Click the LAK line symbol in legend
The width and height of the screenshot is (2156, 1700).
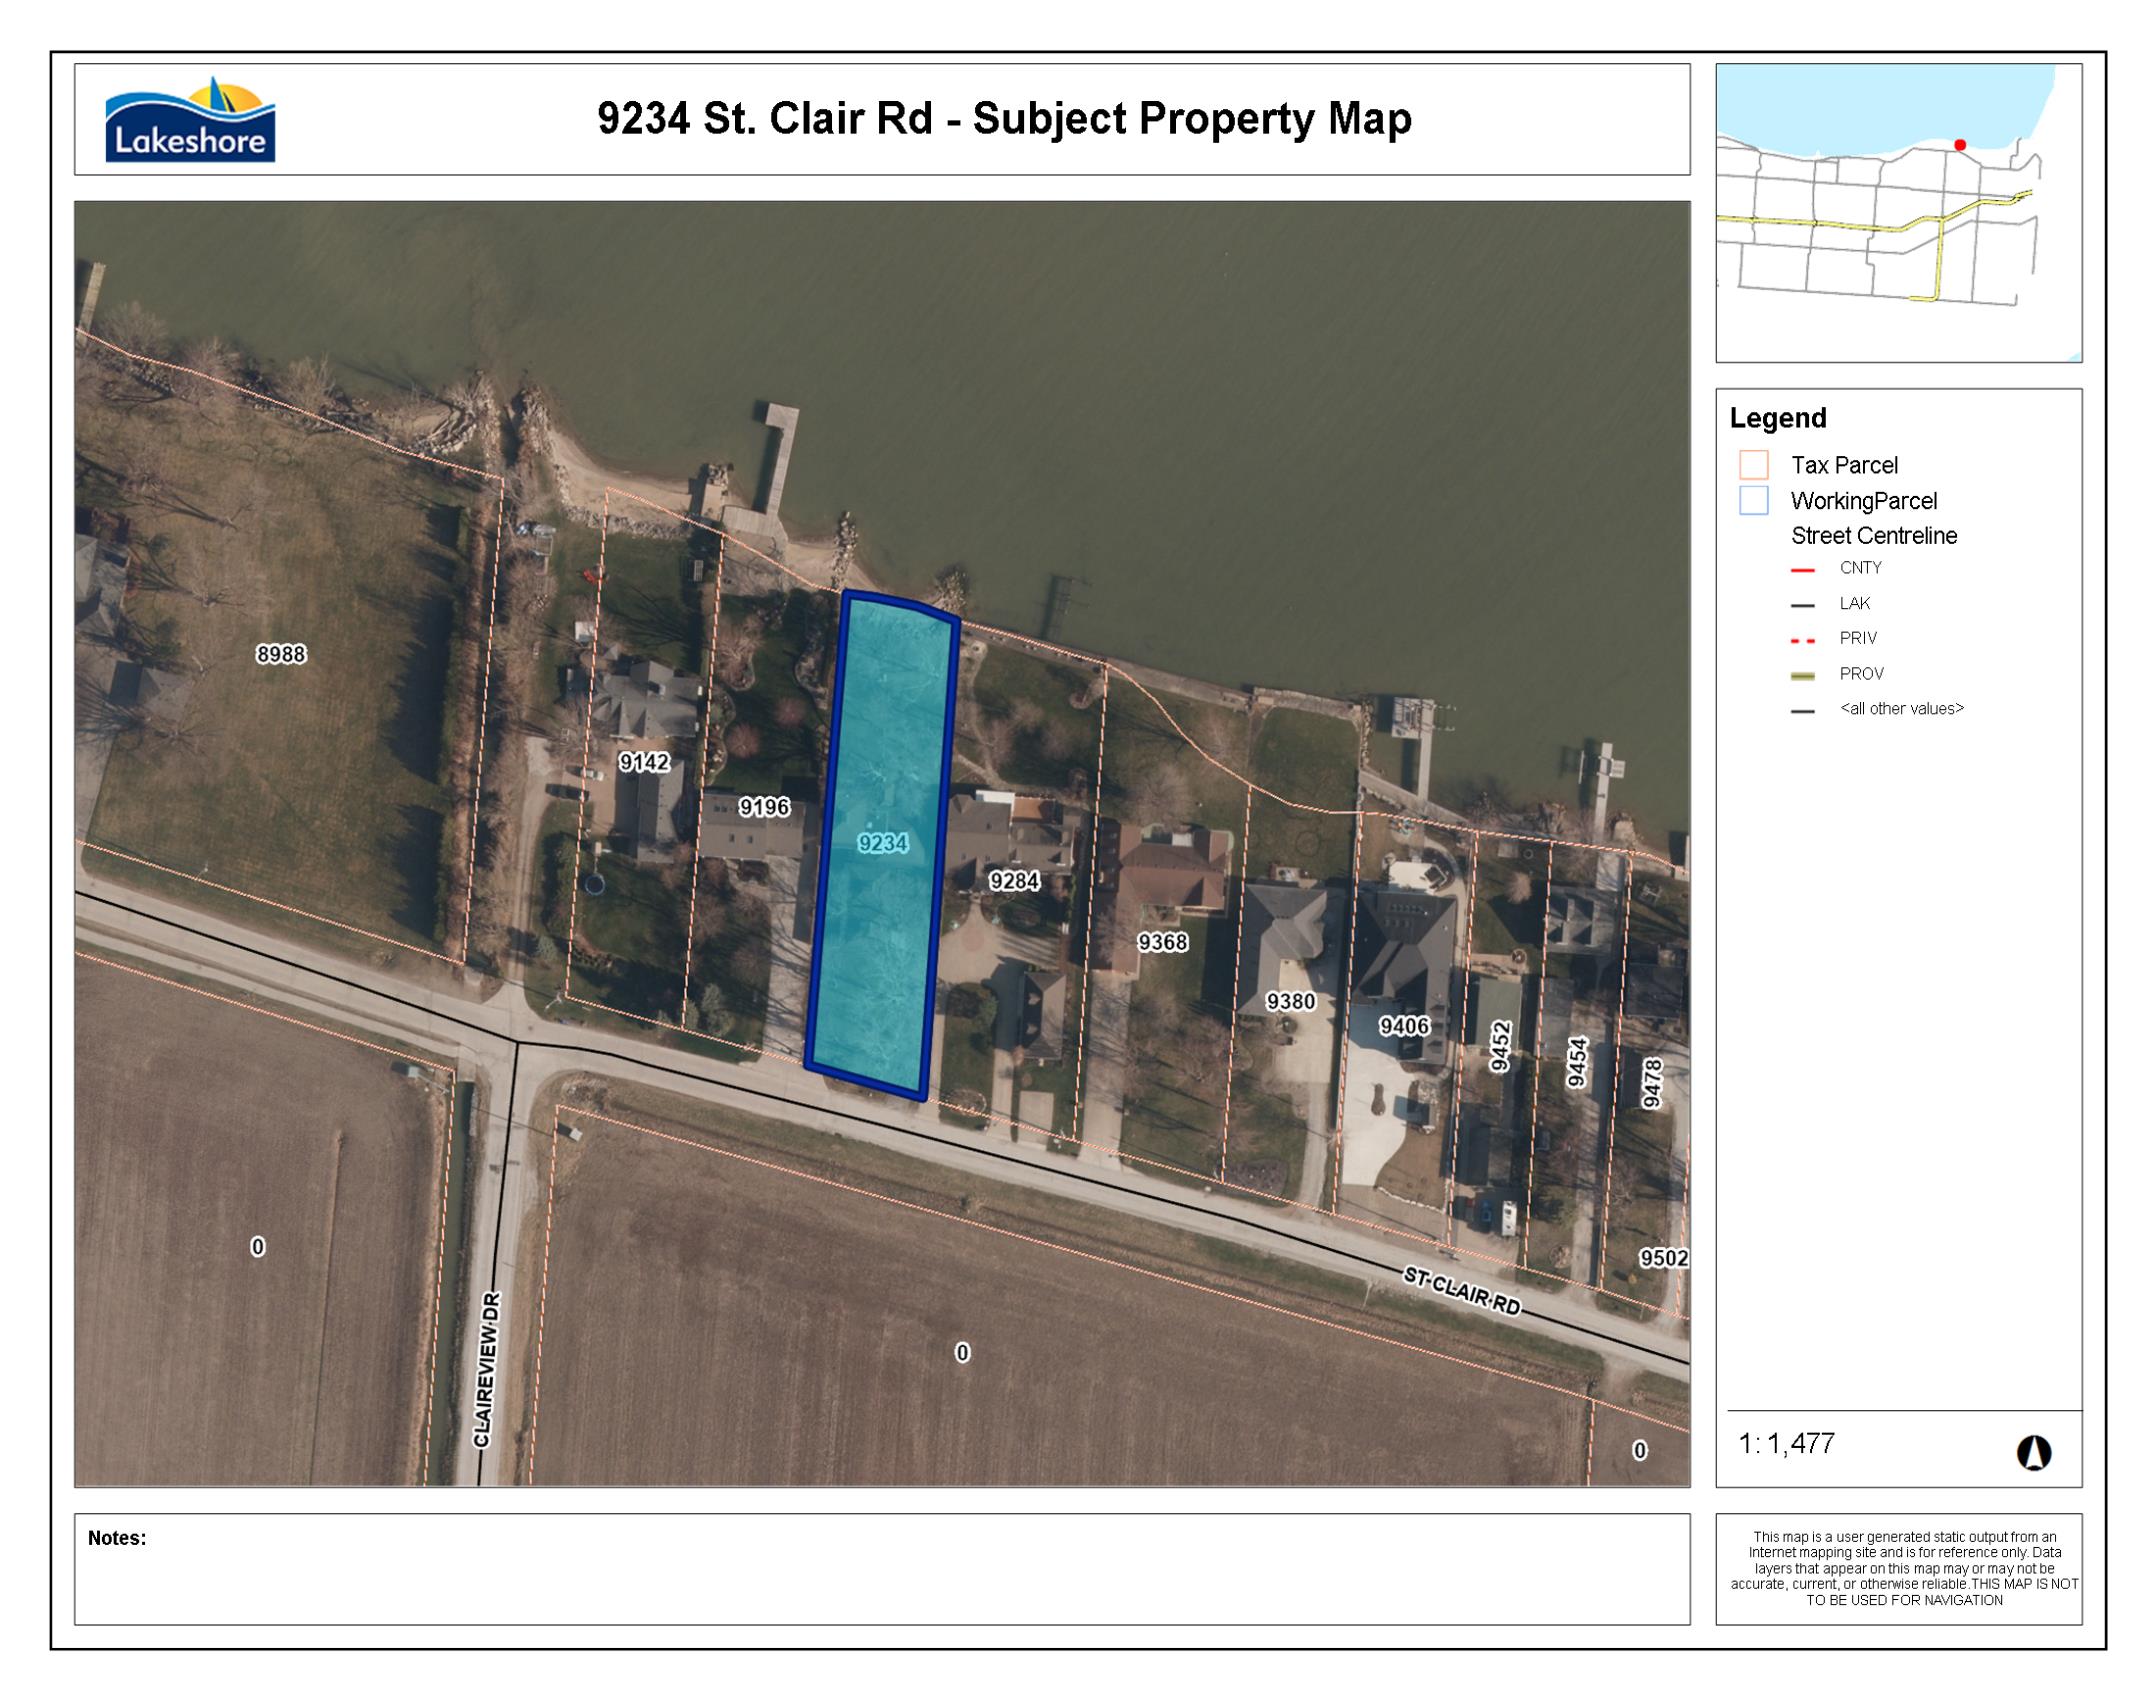pos(1802,604)
